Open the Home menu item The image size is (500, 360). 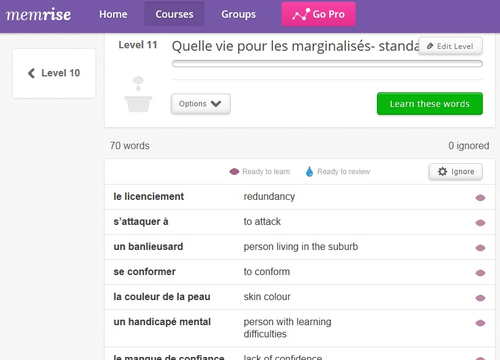[113, 14]
